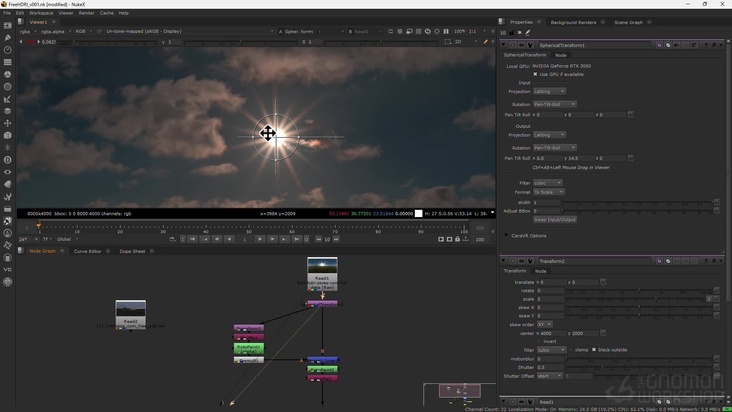Select the RotoPaint1 node
This screenshot has width=732, height=412.
tap(249, 348)
